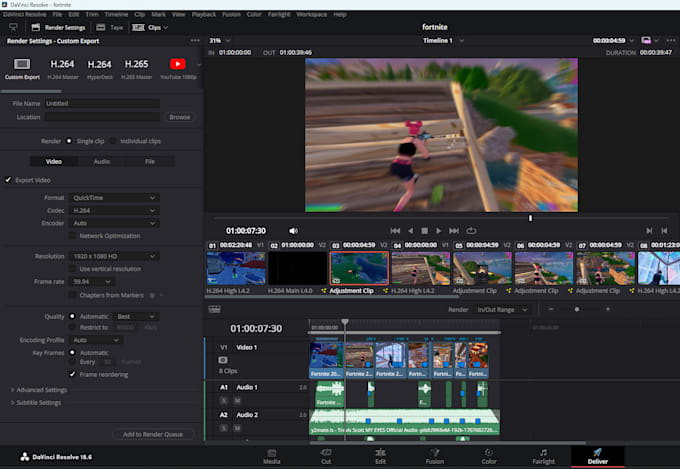This screenshot has width=680, height=469.
Task: Open the Resolution dropdown 1920 x 1080 HD
Action: [x=114, y=256]
